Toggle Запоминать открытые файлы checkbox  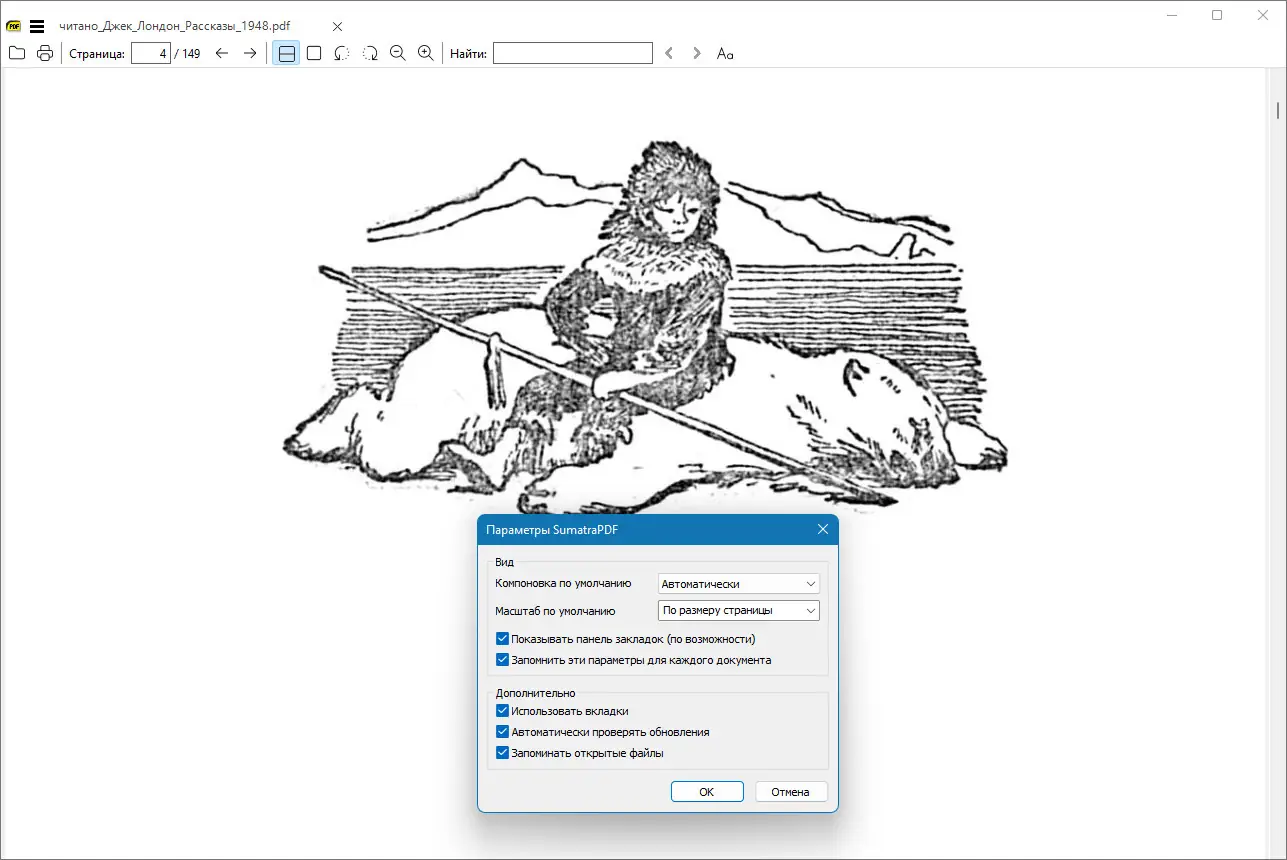coord(503,753)
